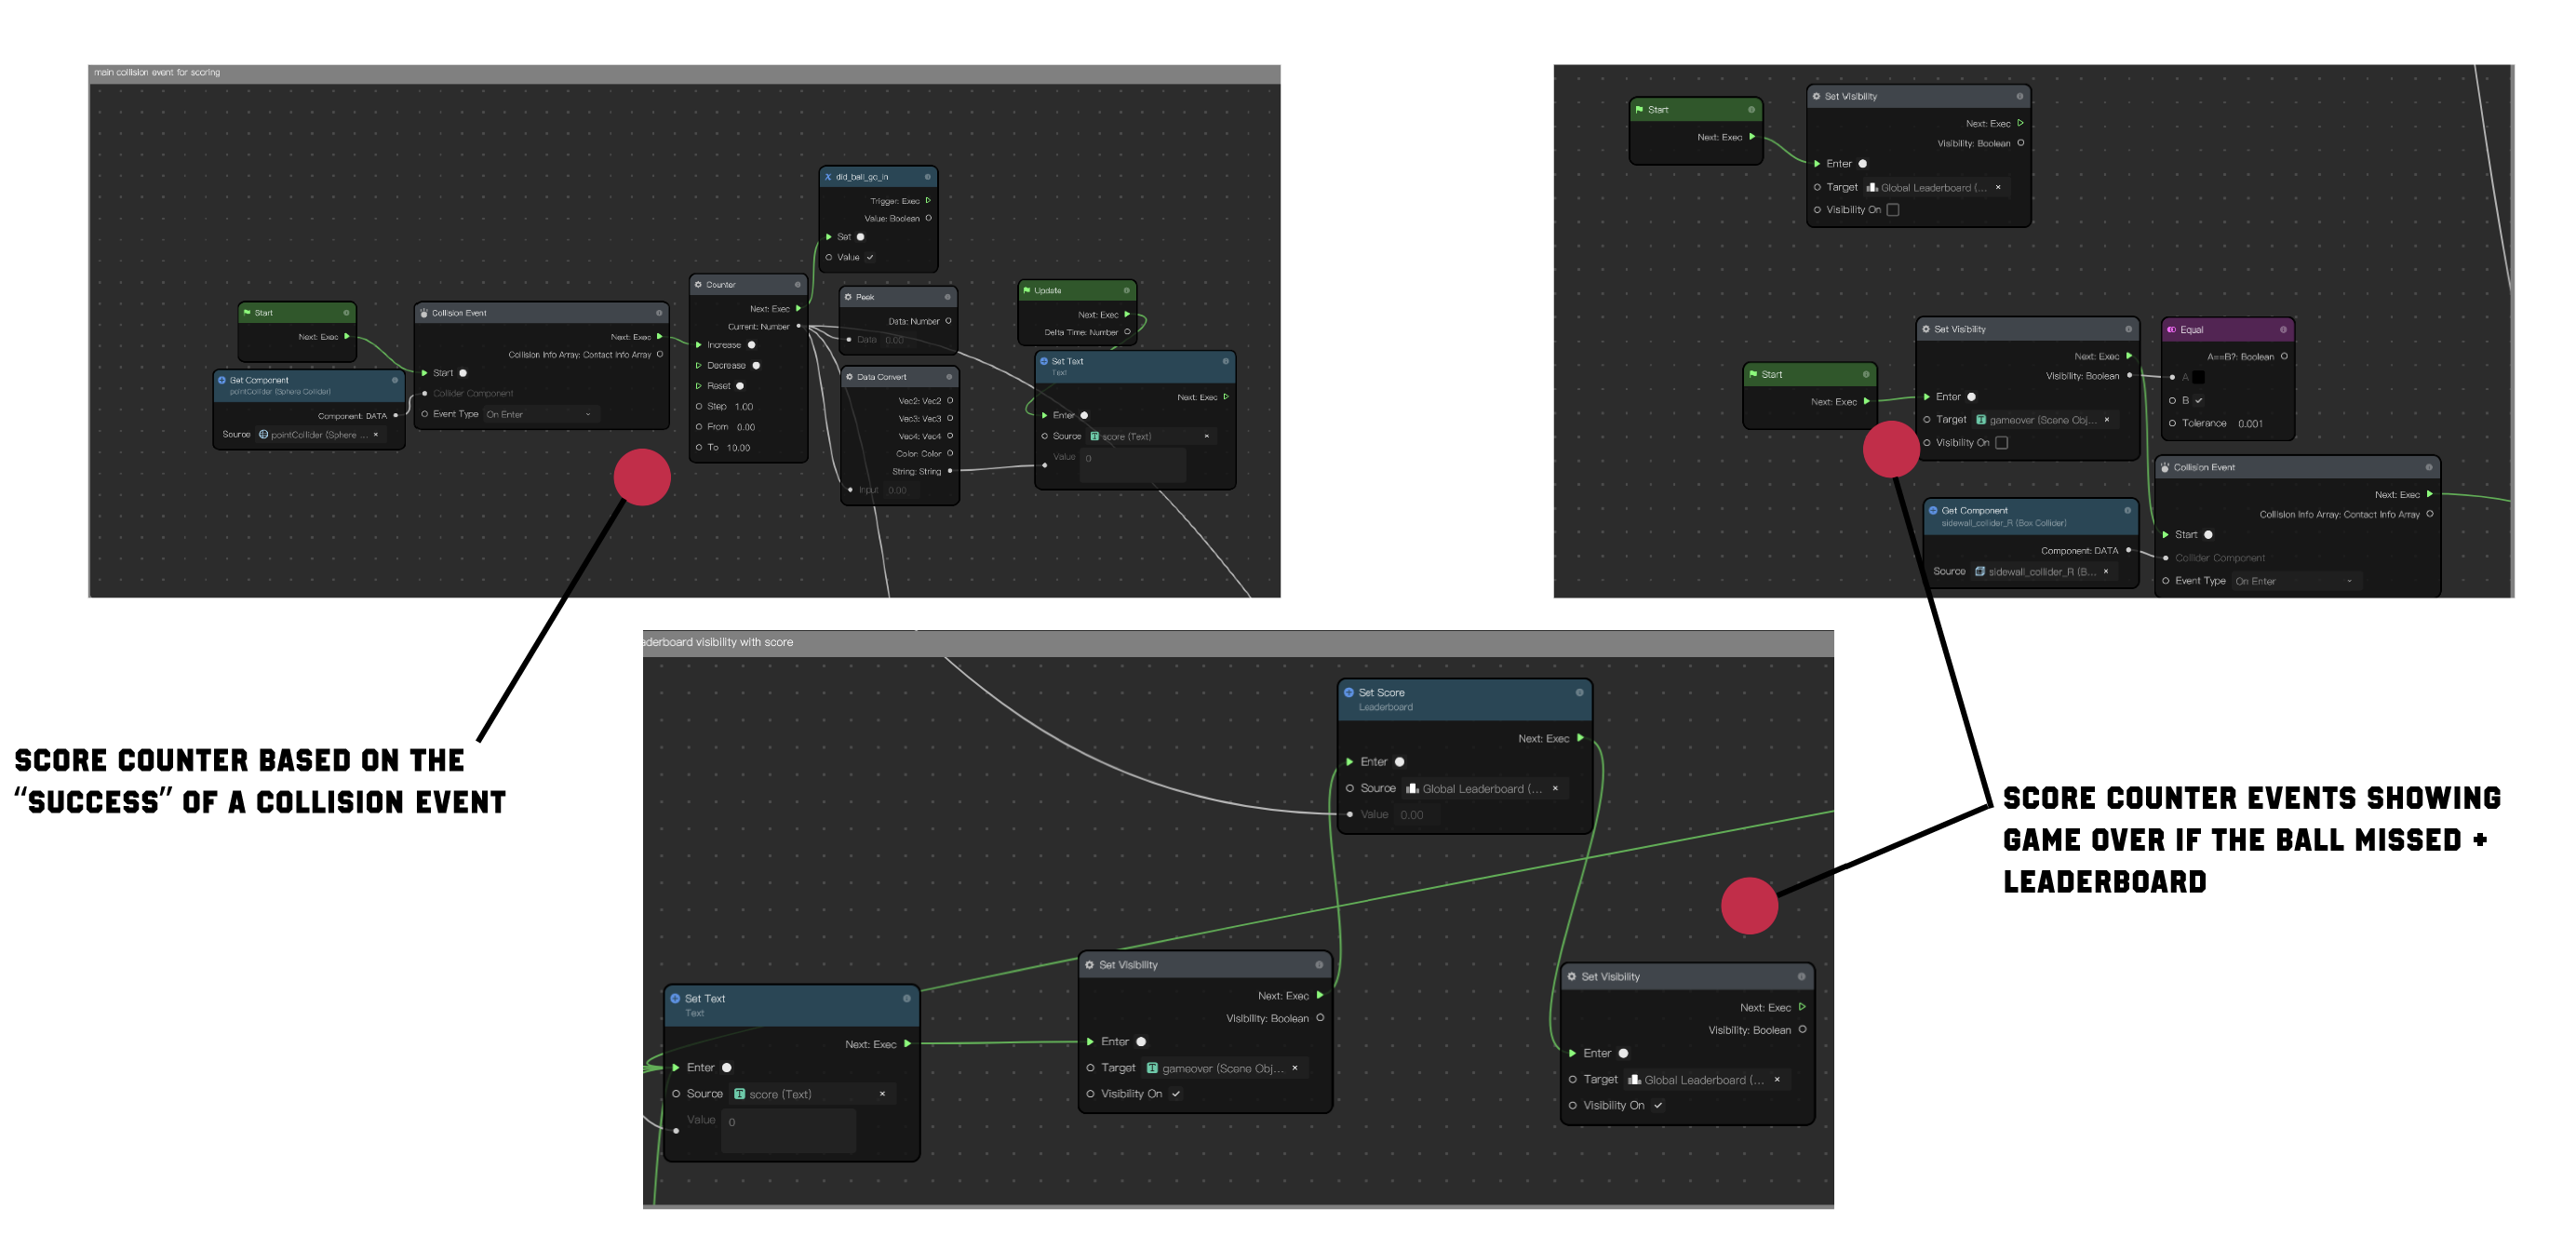Click the black A color swatch in the Equal node

coord(2198,377)
